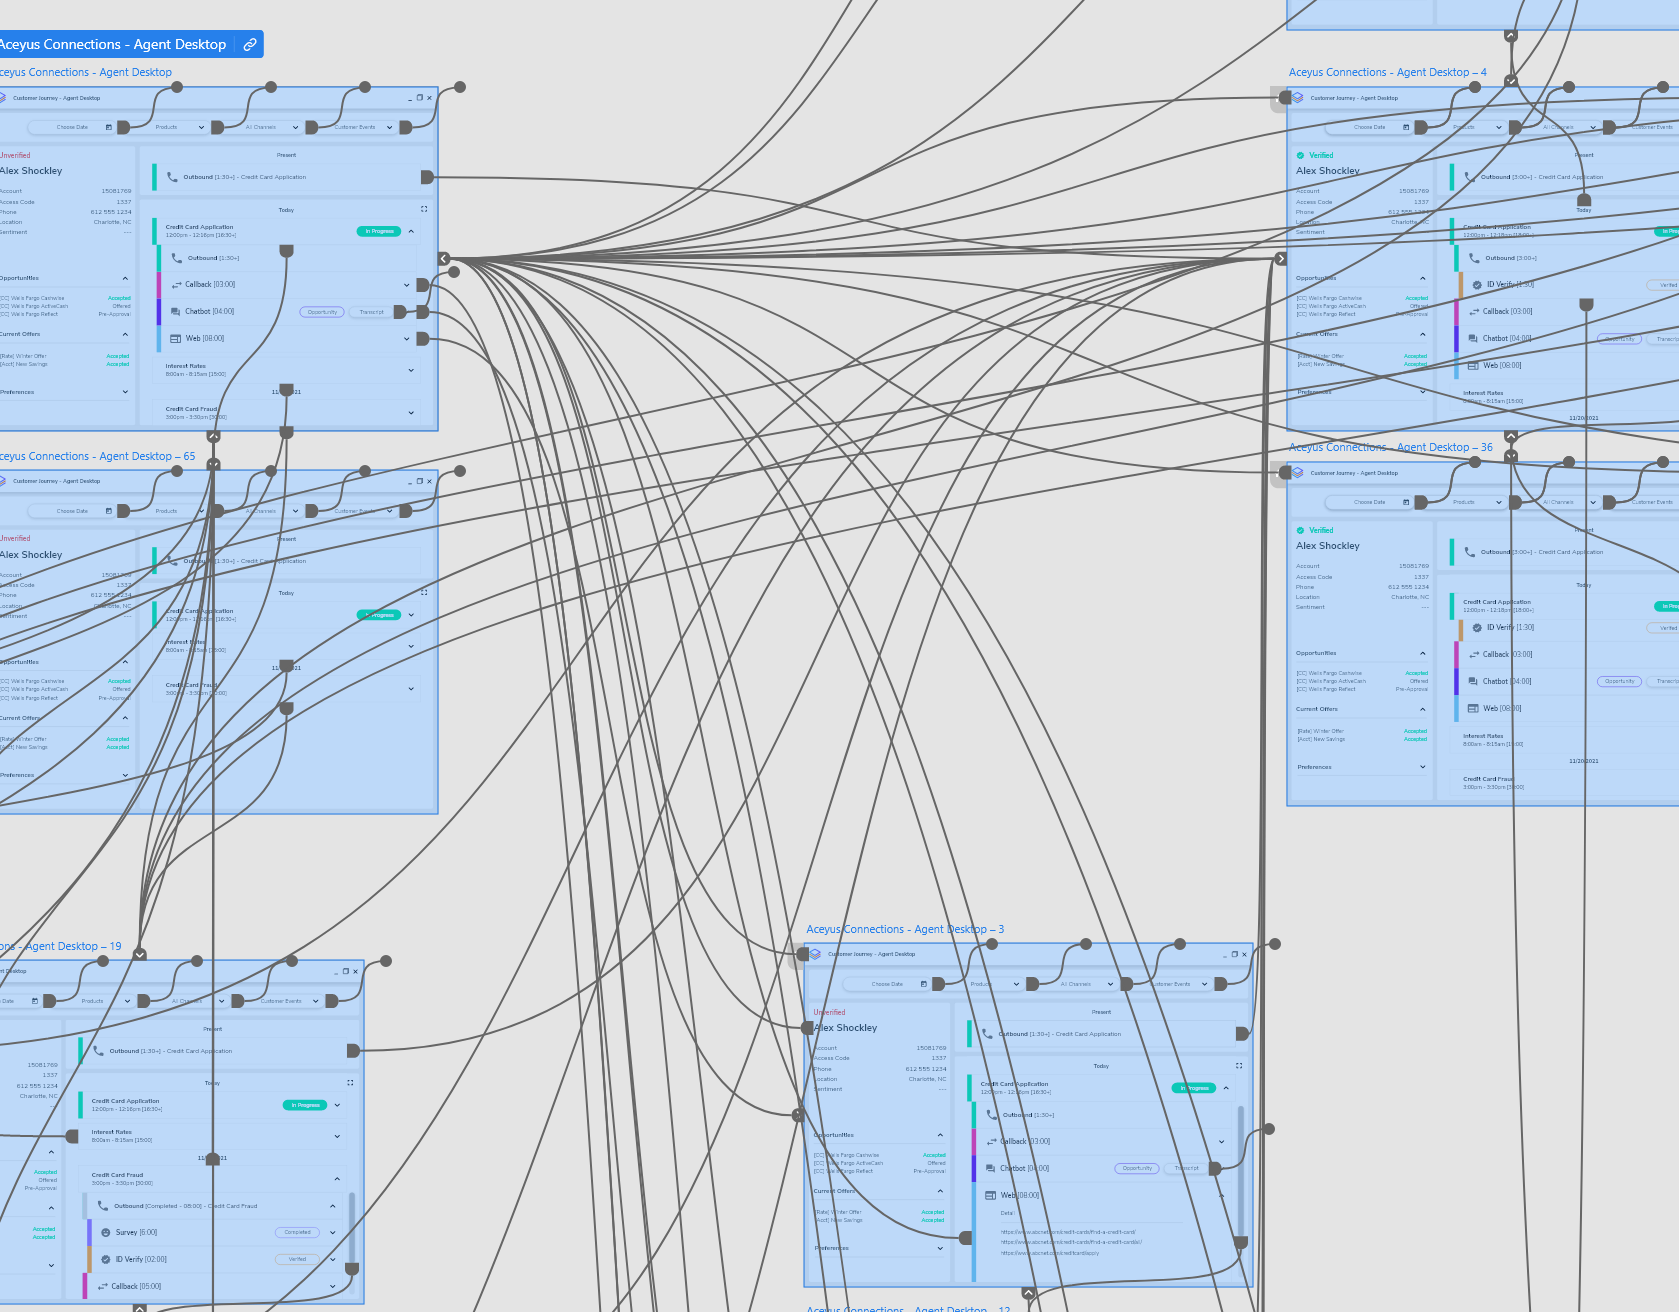Click the left-arrow prototype handle beside the top-left frame
The height and width of the screenshot is (1312, 1679).
[x=445, y=259]
